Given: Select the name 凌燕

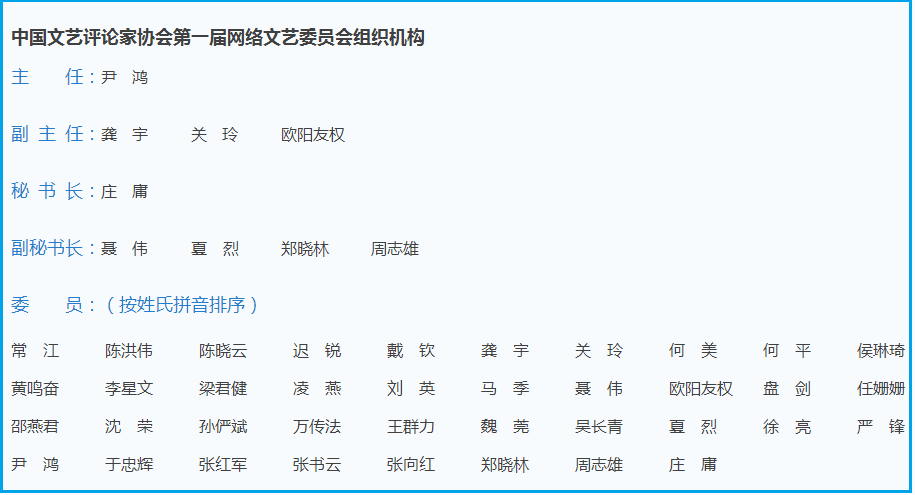Looking at the screenshot, I should pyautogui.click(x=317, y=389).
